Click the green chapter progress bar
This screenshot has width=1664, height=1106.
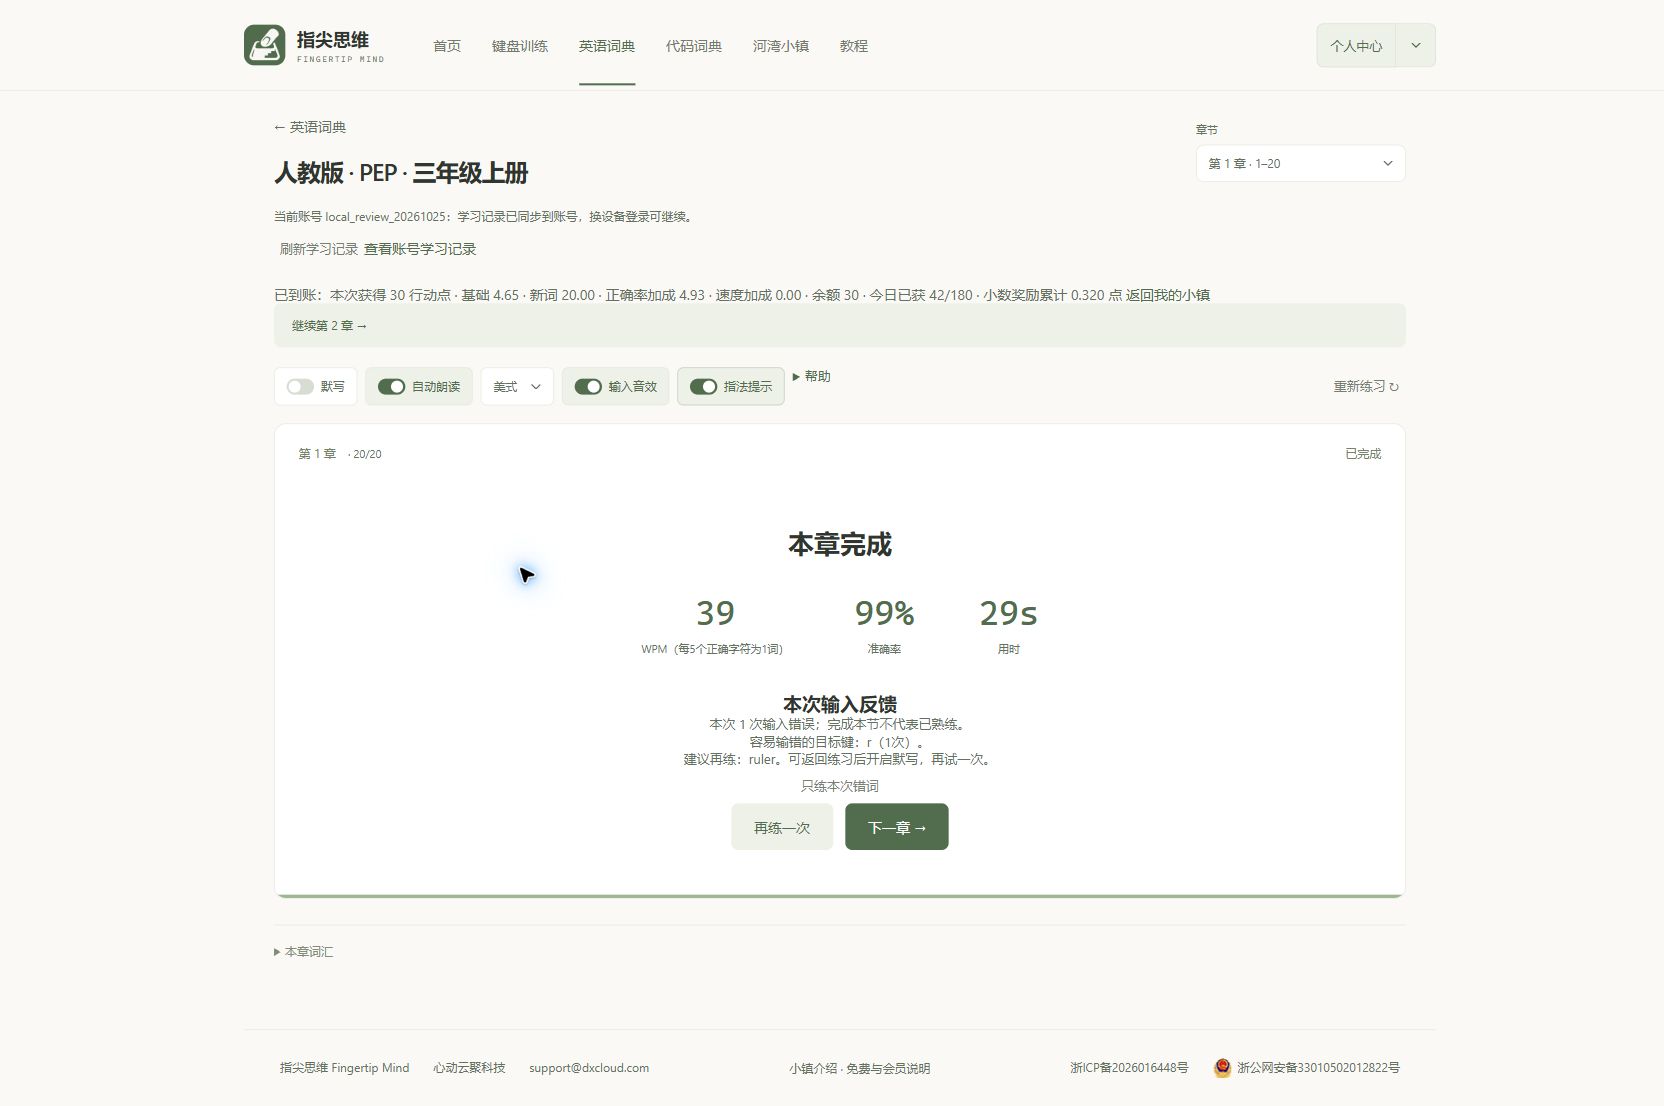840,896
